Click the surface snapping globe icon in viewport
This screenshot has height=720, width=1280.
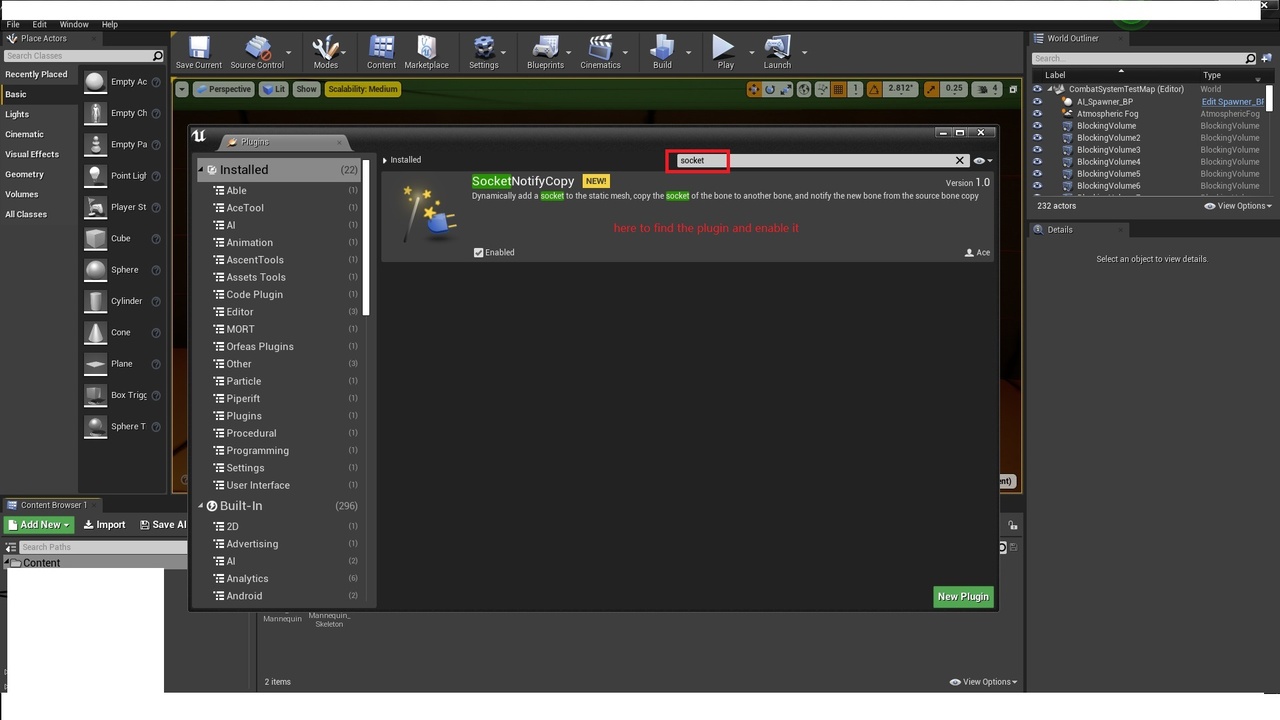pos(804,89)
